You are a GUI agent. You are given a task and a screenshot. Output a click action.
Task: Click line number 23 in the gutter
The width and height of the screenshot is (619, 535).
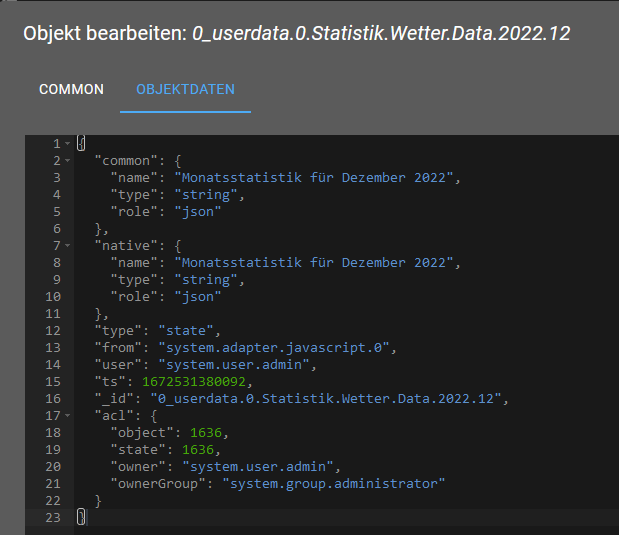click(x=52, y=517)
